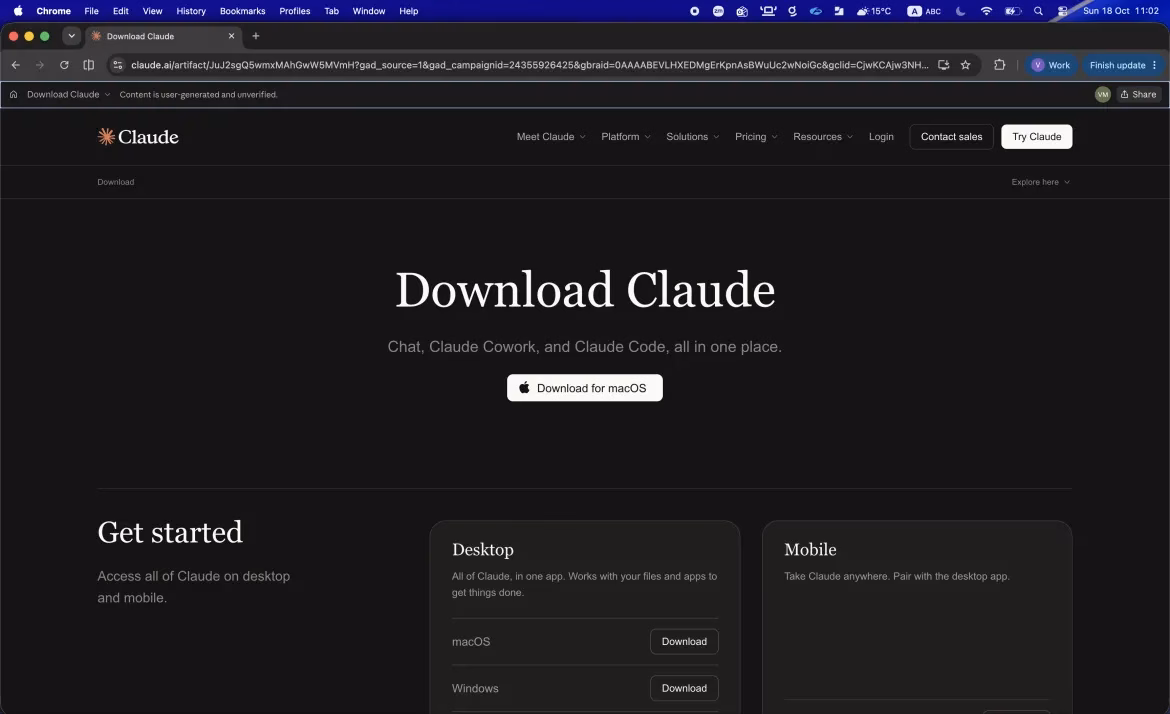This screenshot has height=714, width=1170.
Task: Click the home icon in artifact bar
Action: point(13,95)
